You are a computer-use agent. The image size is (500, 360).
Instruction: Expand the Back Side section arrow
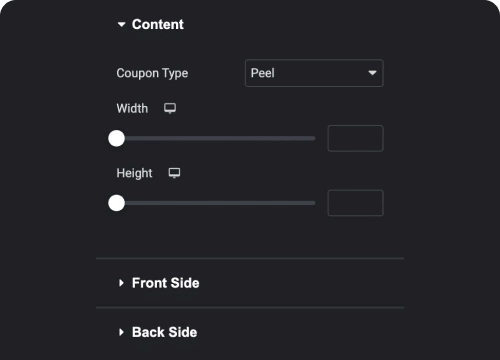tap(121, 332)
